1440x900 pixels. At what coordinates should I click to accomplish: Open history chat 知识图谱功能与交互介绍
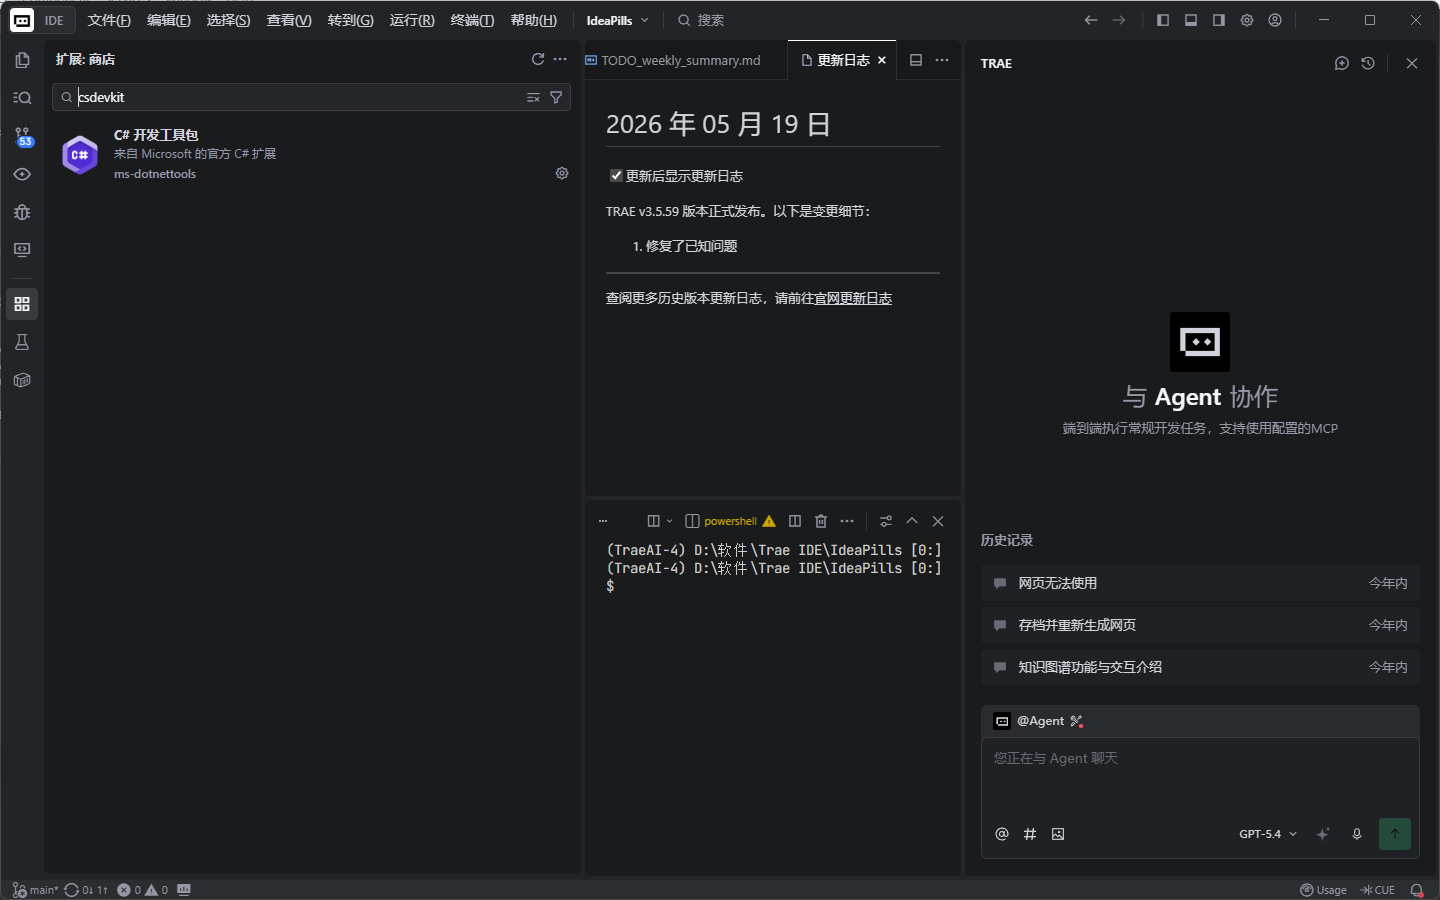(1200, 667)
